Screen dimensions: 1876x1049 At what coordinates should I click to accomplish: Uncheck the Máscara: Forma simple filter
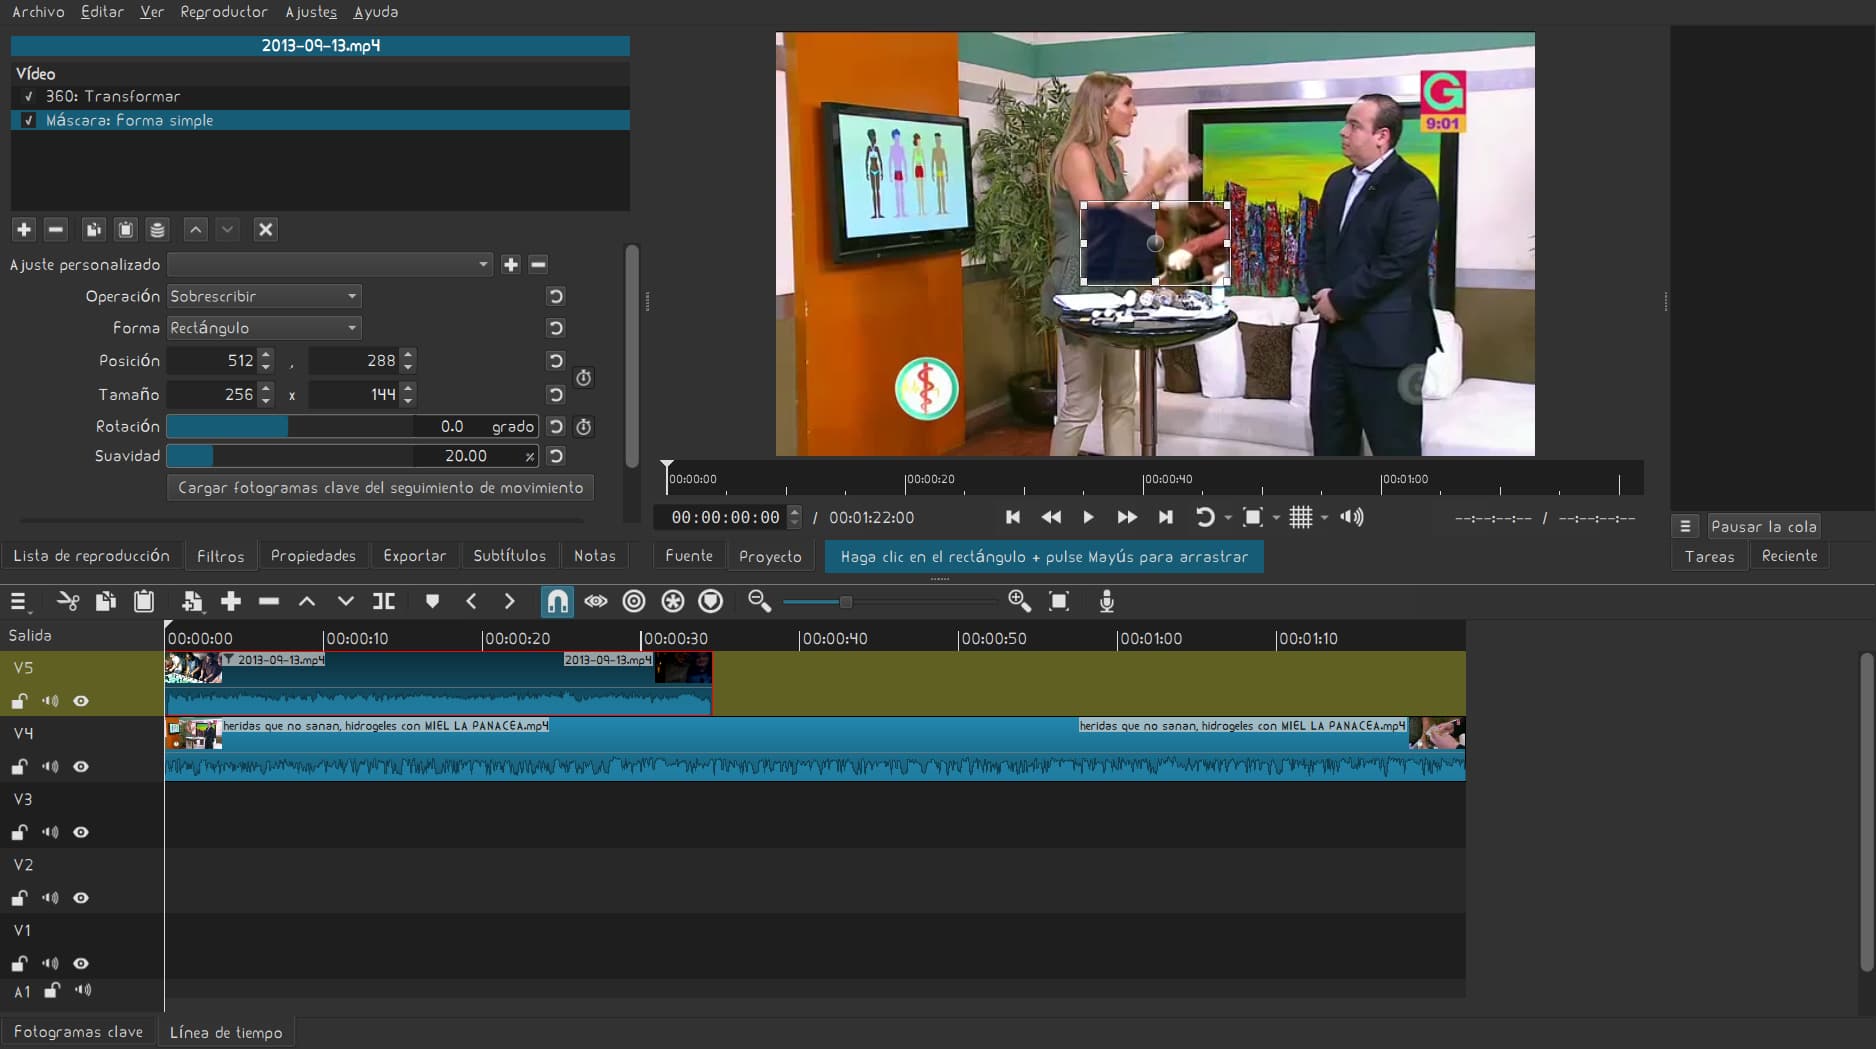pyautogui.click(x=29, y=121)
